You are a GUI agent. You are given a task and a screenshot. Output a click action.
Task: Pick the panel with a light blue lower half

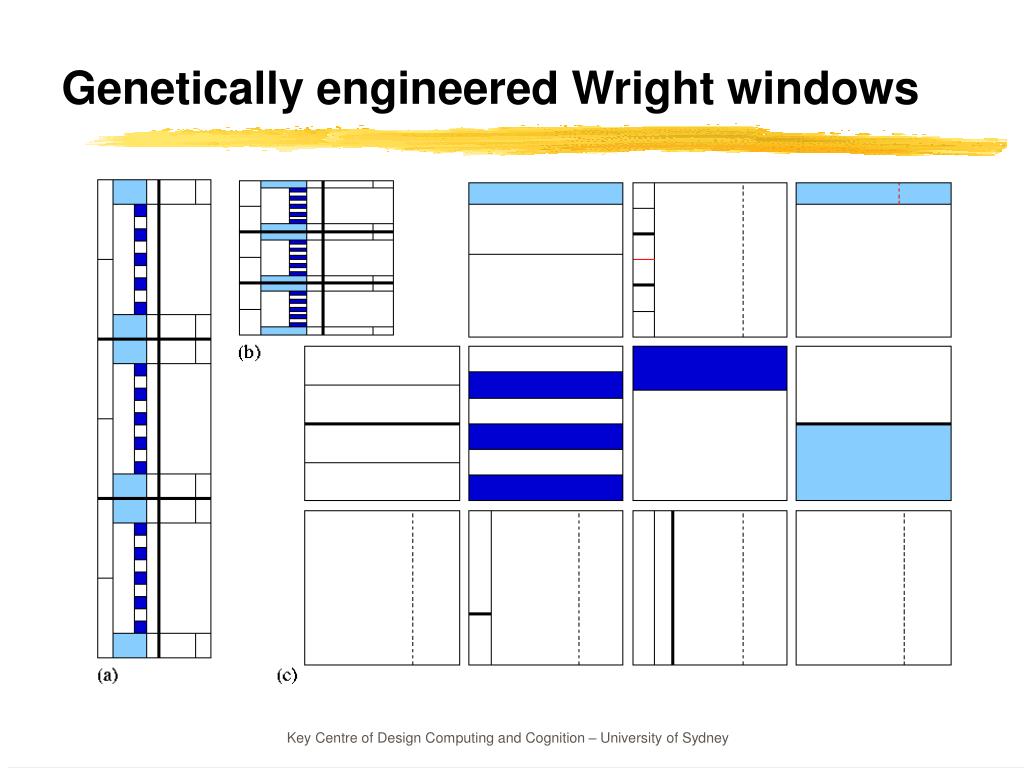(x=873, y=423)
